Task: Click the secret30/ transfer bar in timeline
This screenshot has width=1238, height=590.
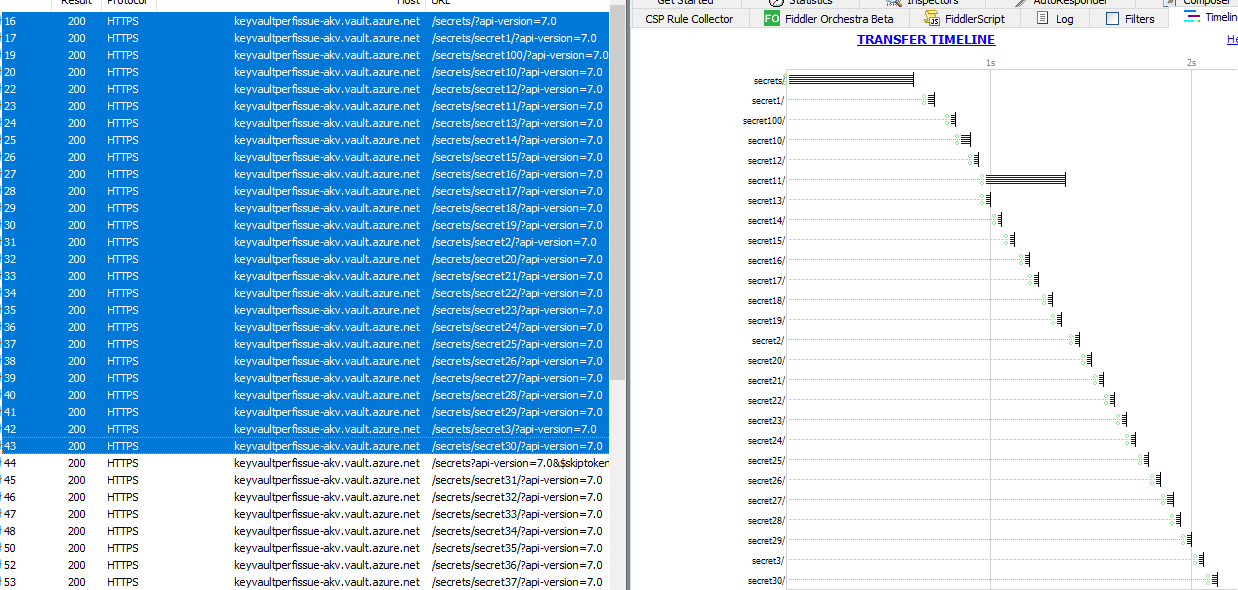Action: (x=1214, y=580)
